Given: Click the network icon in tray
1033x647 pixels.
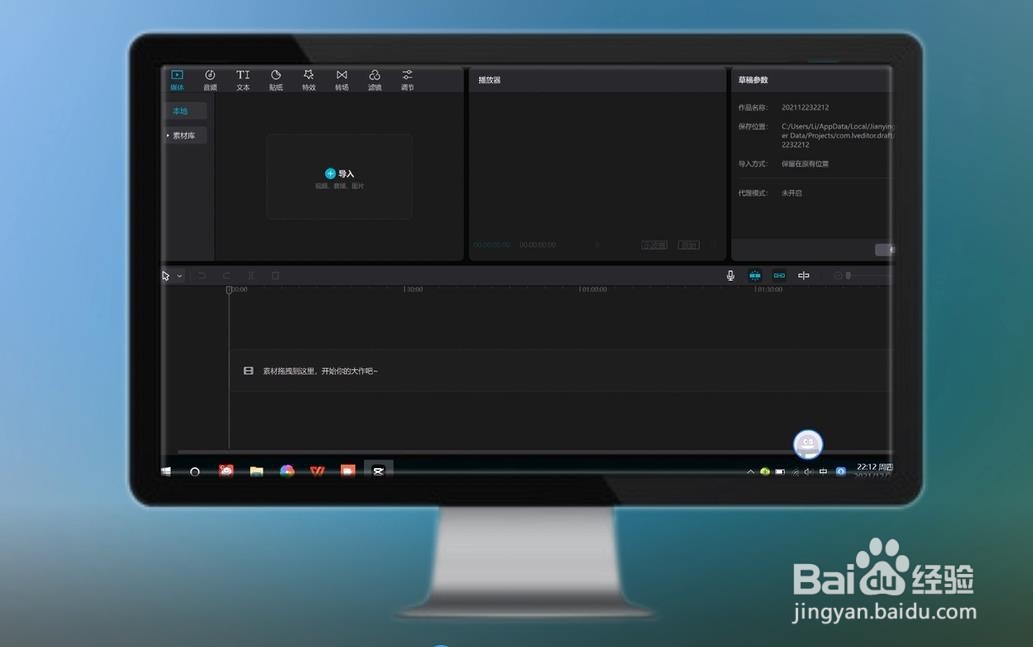Looking at the screenshot, I should (x=795, y=472).
